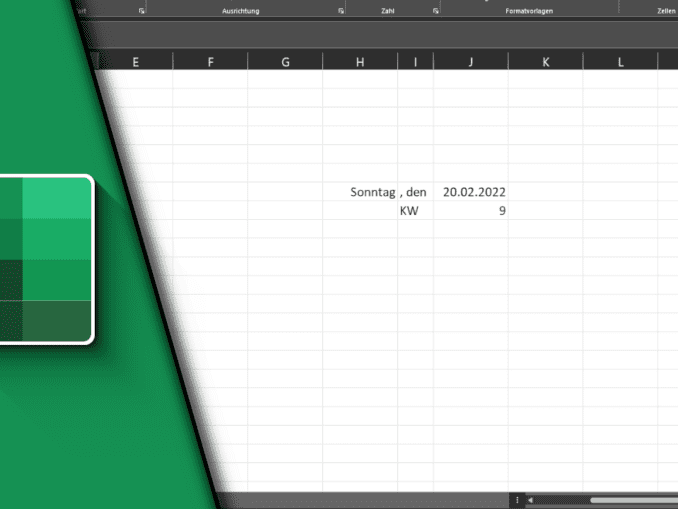Click the horizontal scrollbar left arrow
The height and width of the screenshot is (509, 678).
530,499
